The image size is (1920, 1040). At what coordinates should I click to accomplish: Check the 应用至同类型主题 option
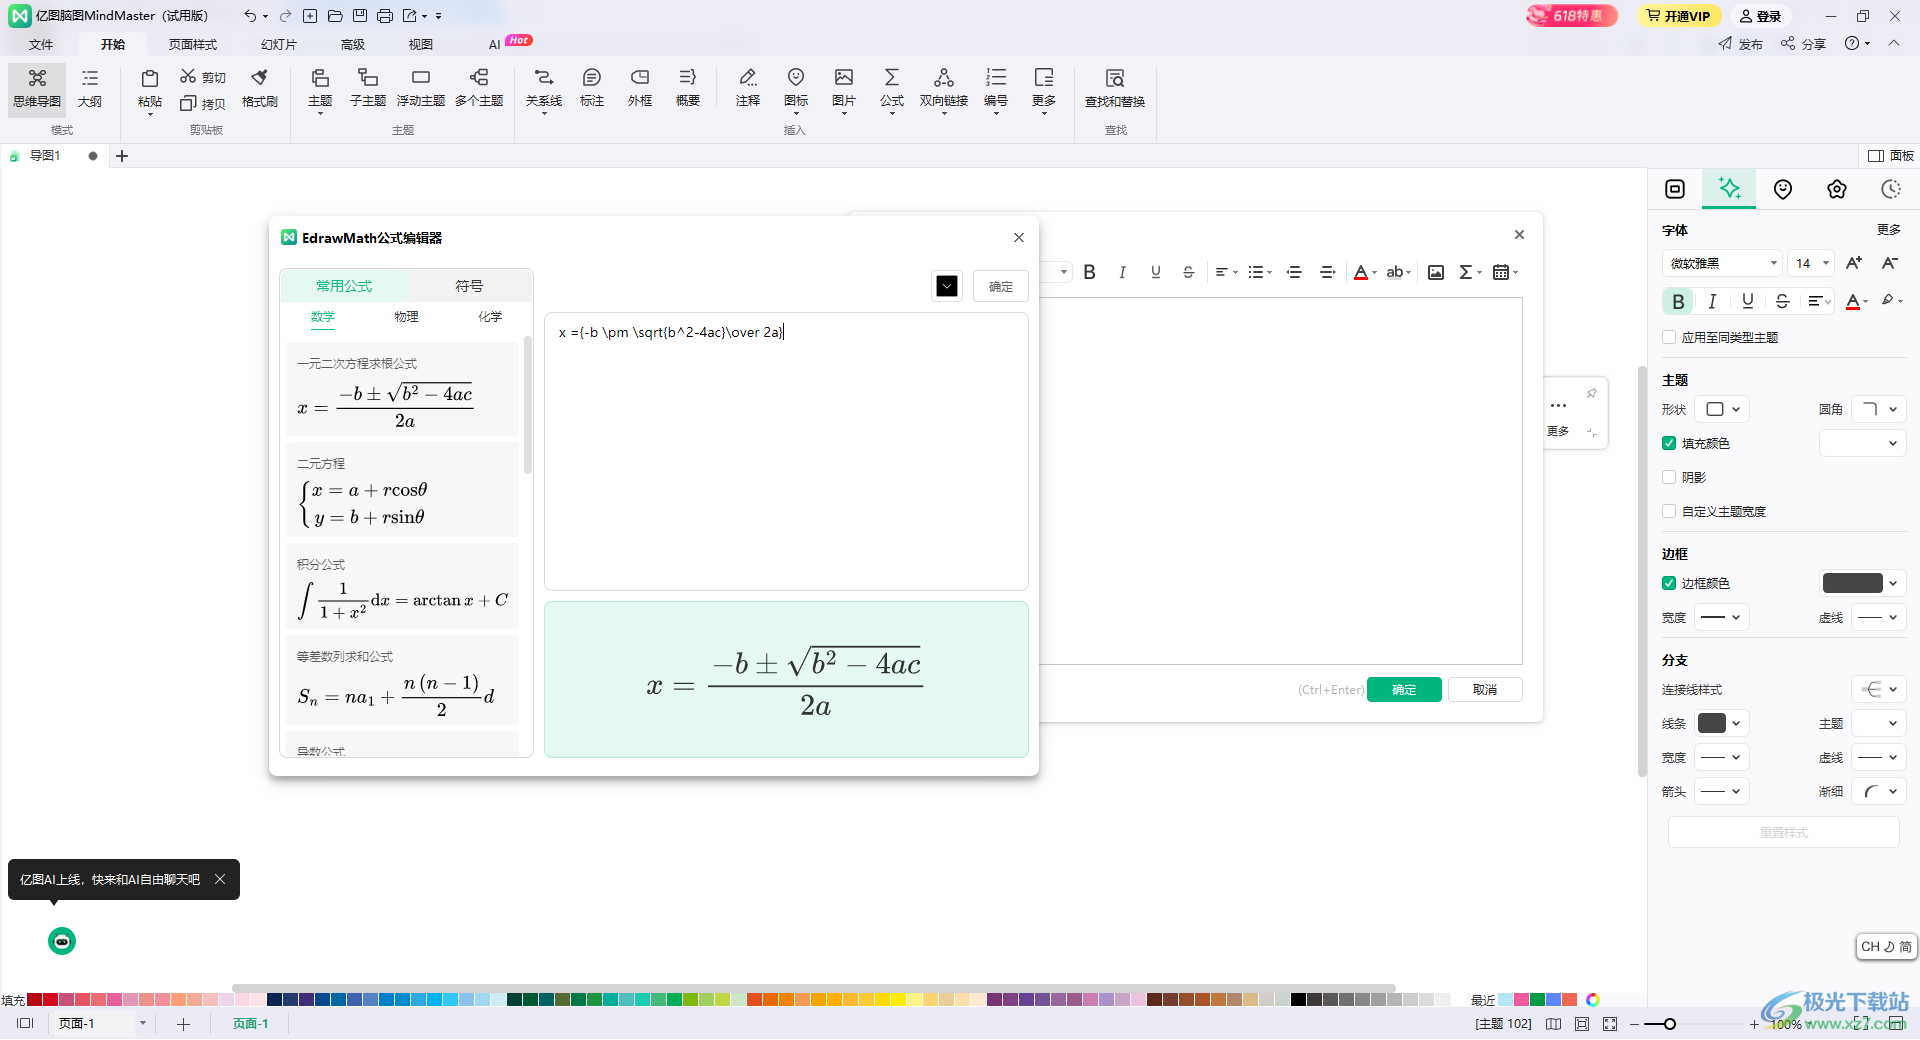(1669, 337)
